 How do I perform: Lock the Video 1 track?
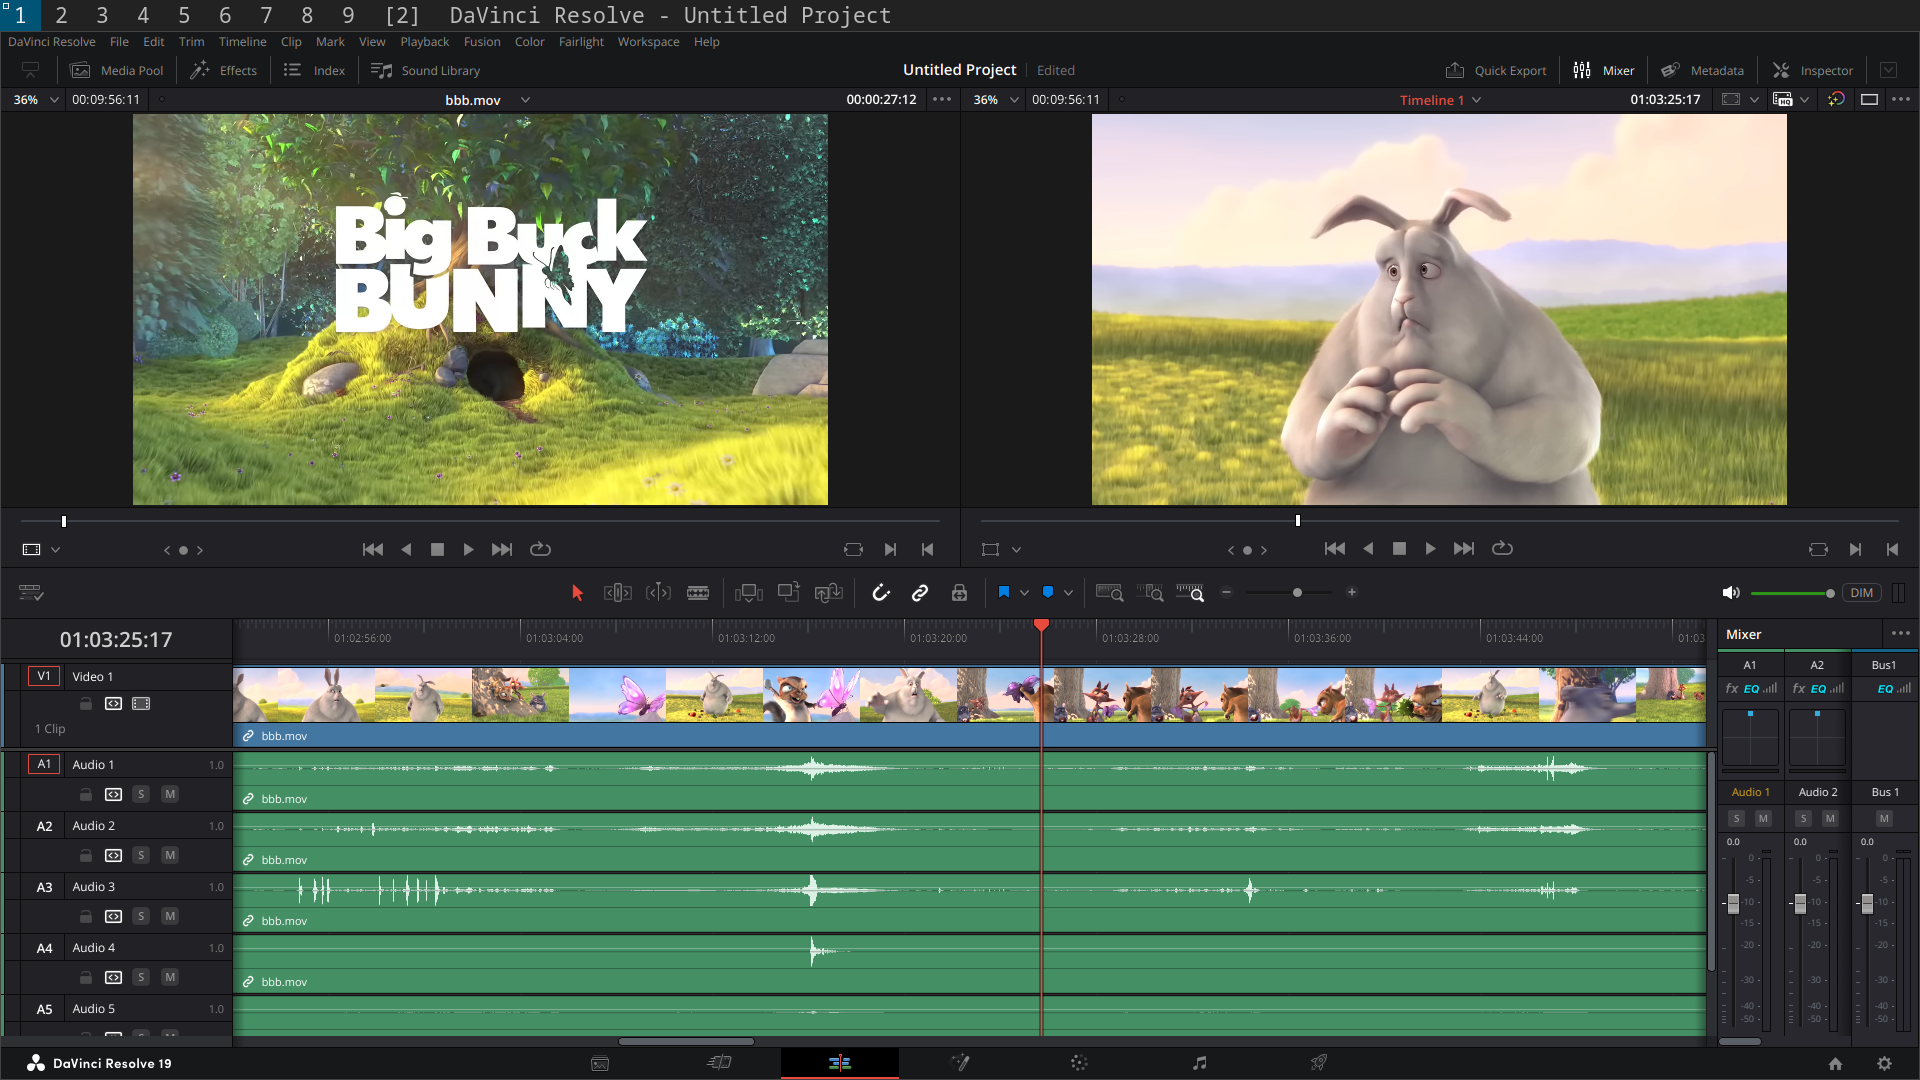tap(86, 704)
